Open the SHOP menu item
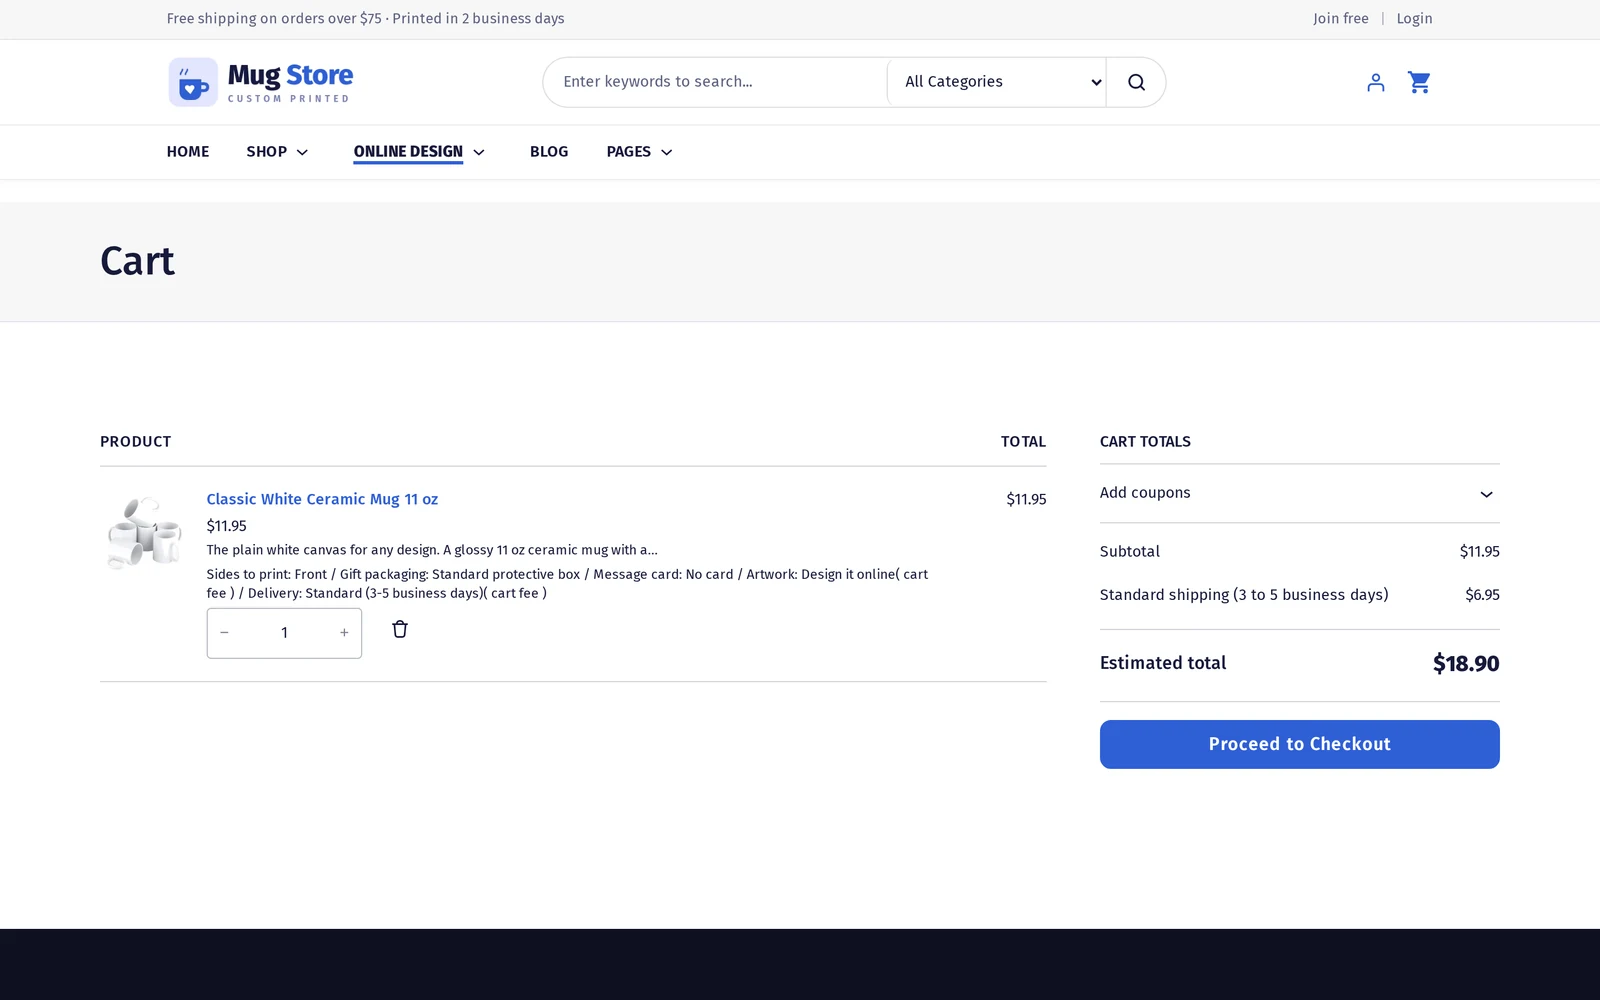 pos(267,152)
